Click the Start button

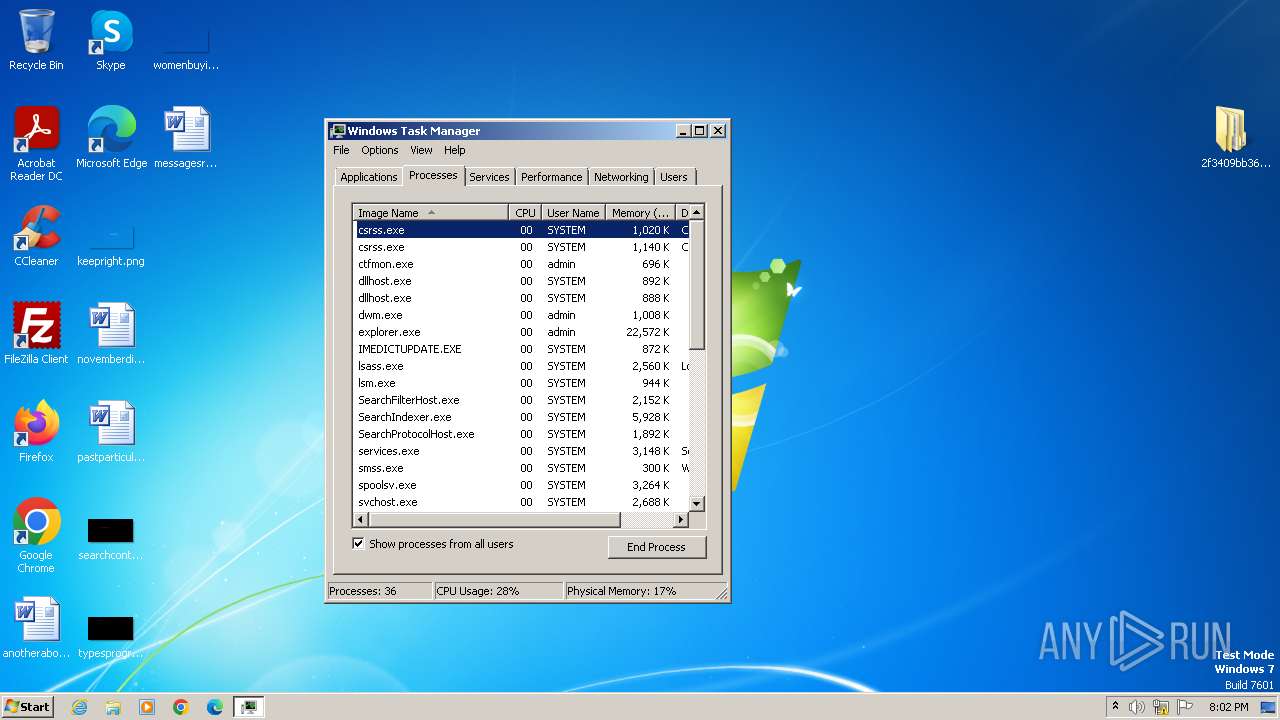[x=27, y=707]
